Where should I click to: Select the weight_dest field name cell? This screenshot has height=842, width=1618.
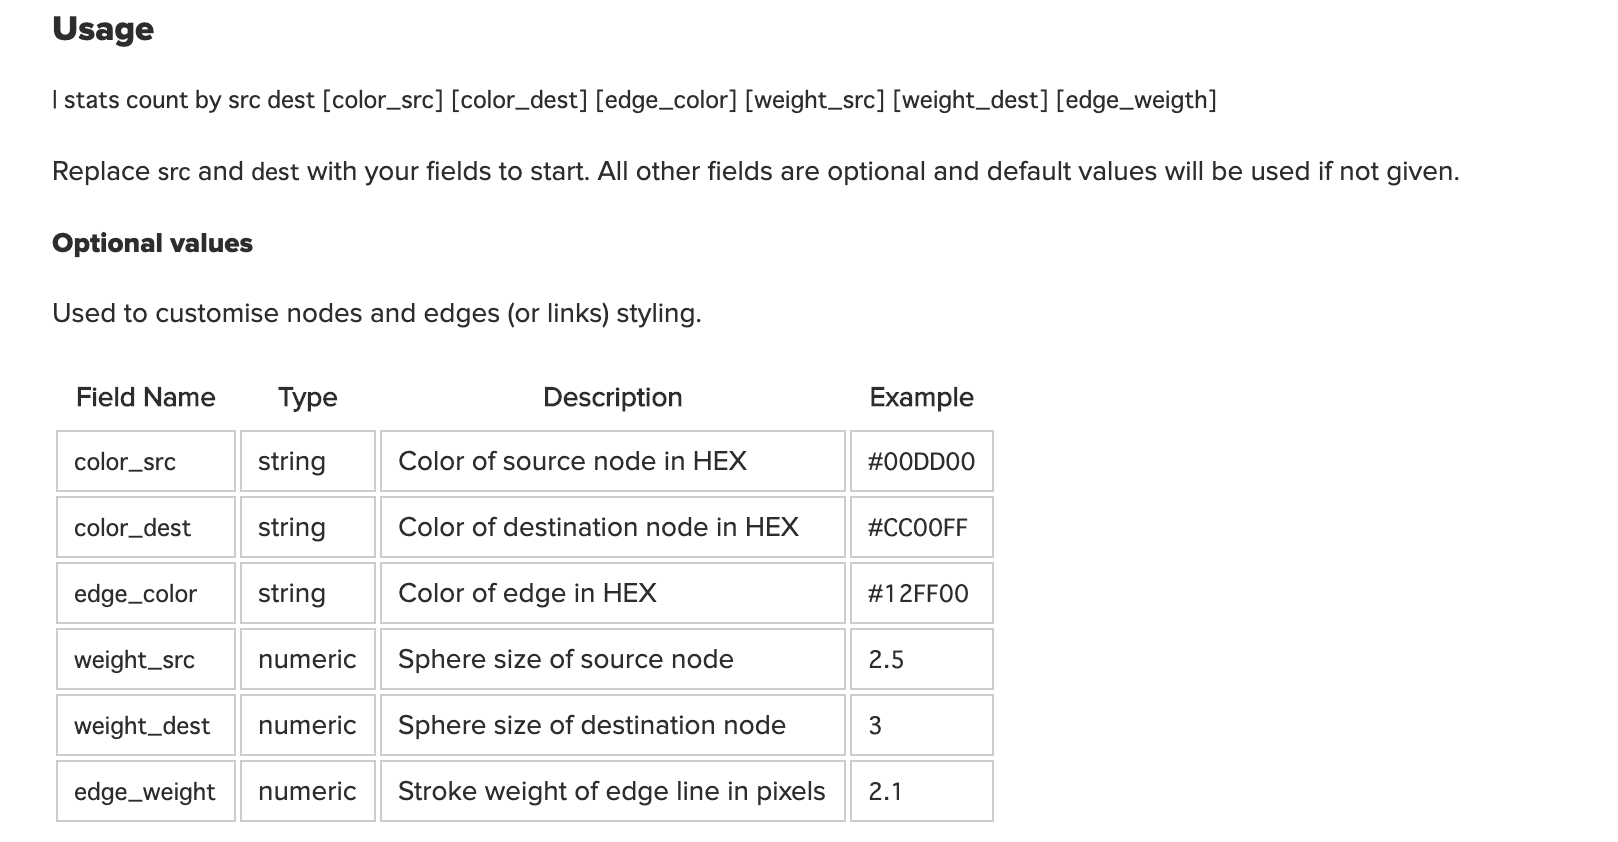pyautogui.click(x=146, y=725)
